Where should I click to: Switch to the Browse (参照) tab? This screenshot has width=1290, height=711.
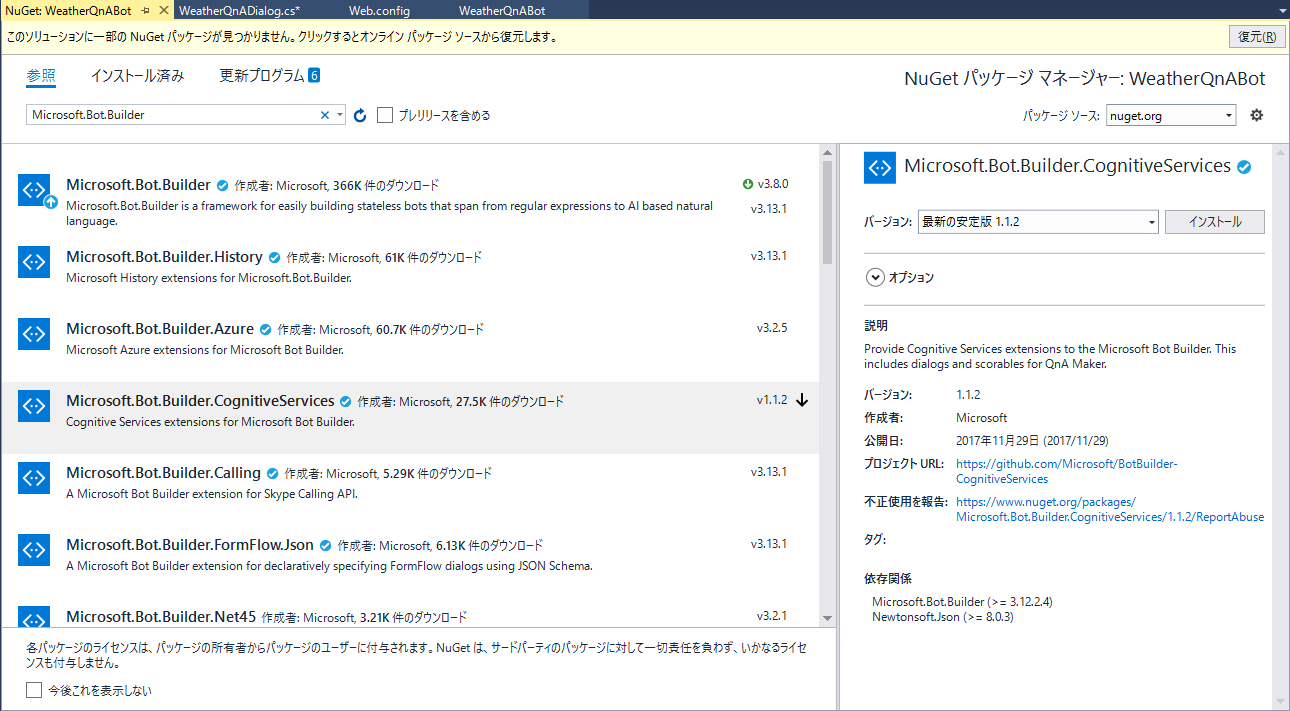tap(41, 76)
